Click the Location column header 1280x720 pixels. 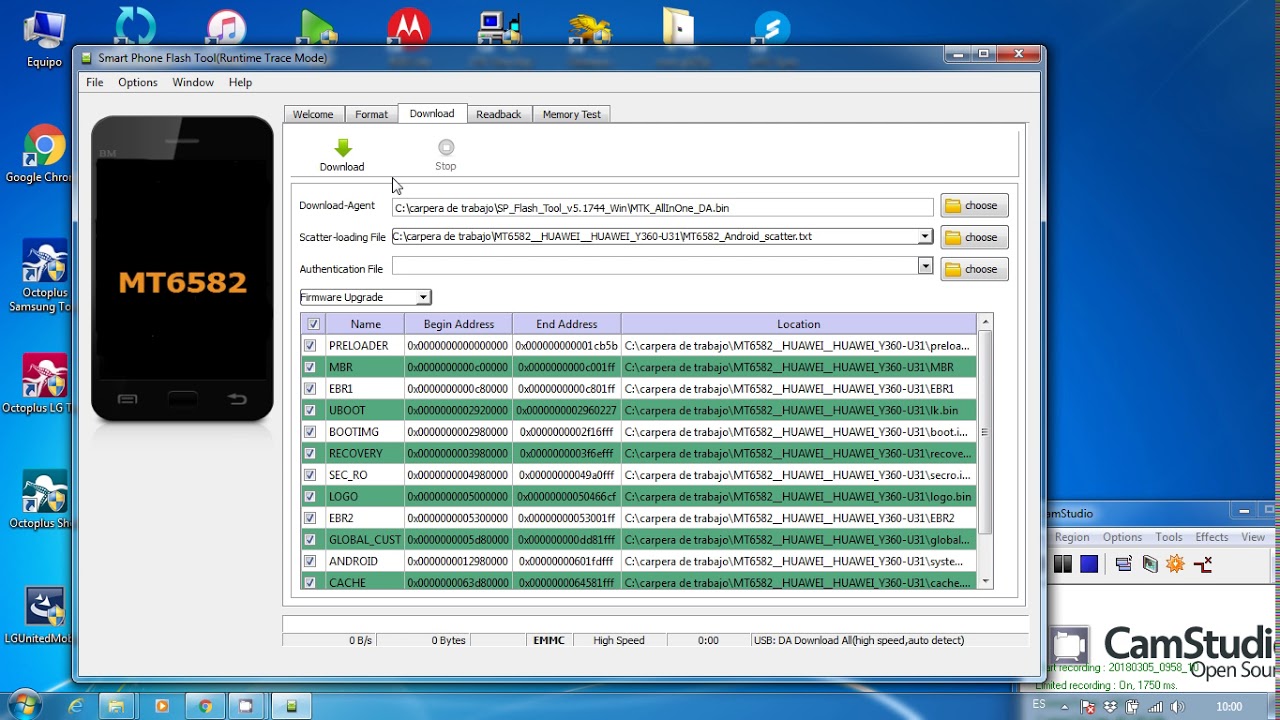coord(798,324)
